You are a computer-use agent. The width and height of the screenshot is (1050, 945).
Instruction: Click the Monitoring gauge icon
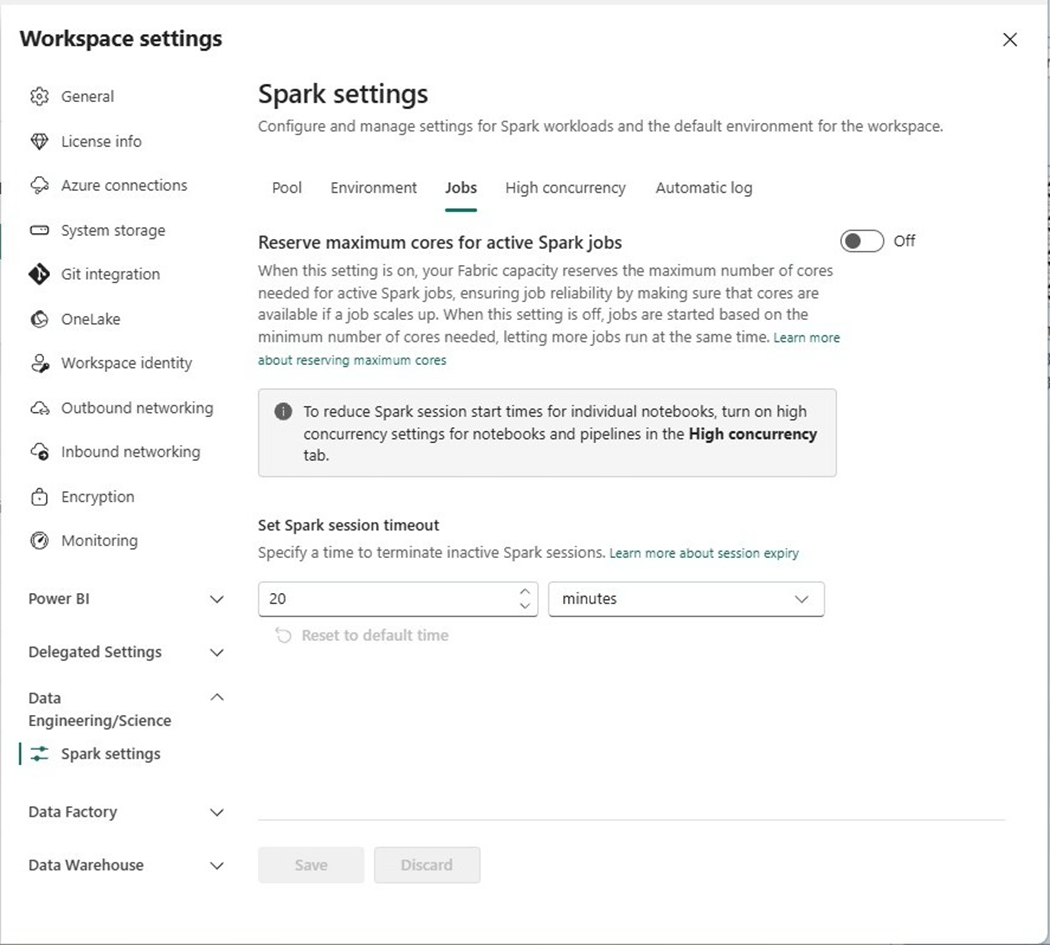pyautogui.click(x=40, y=541)
